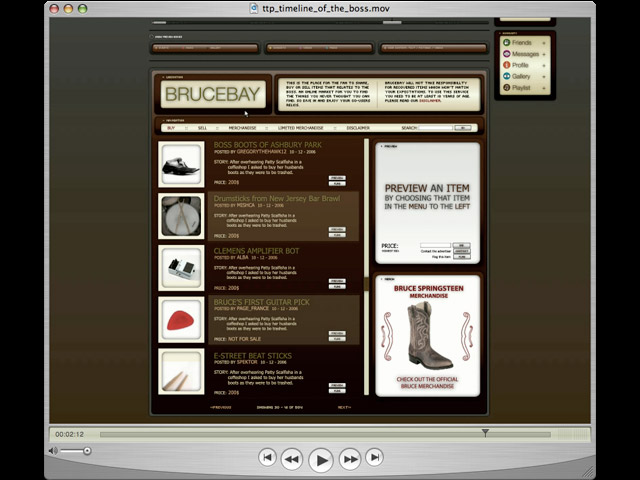Click the speaker volume icon
The height and width of the screenshot is (480, 640).
pyautogui.click(x=53, y=451)
